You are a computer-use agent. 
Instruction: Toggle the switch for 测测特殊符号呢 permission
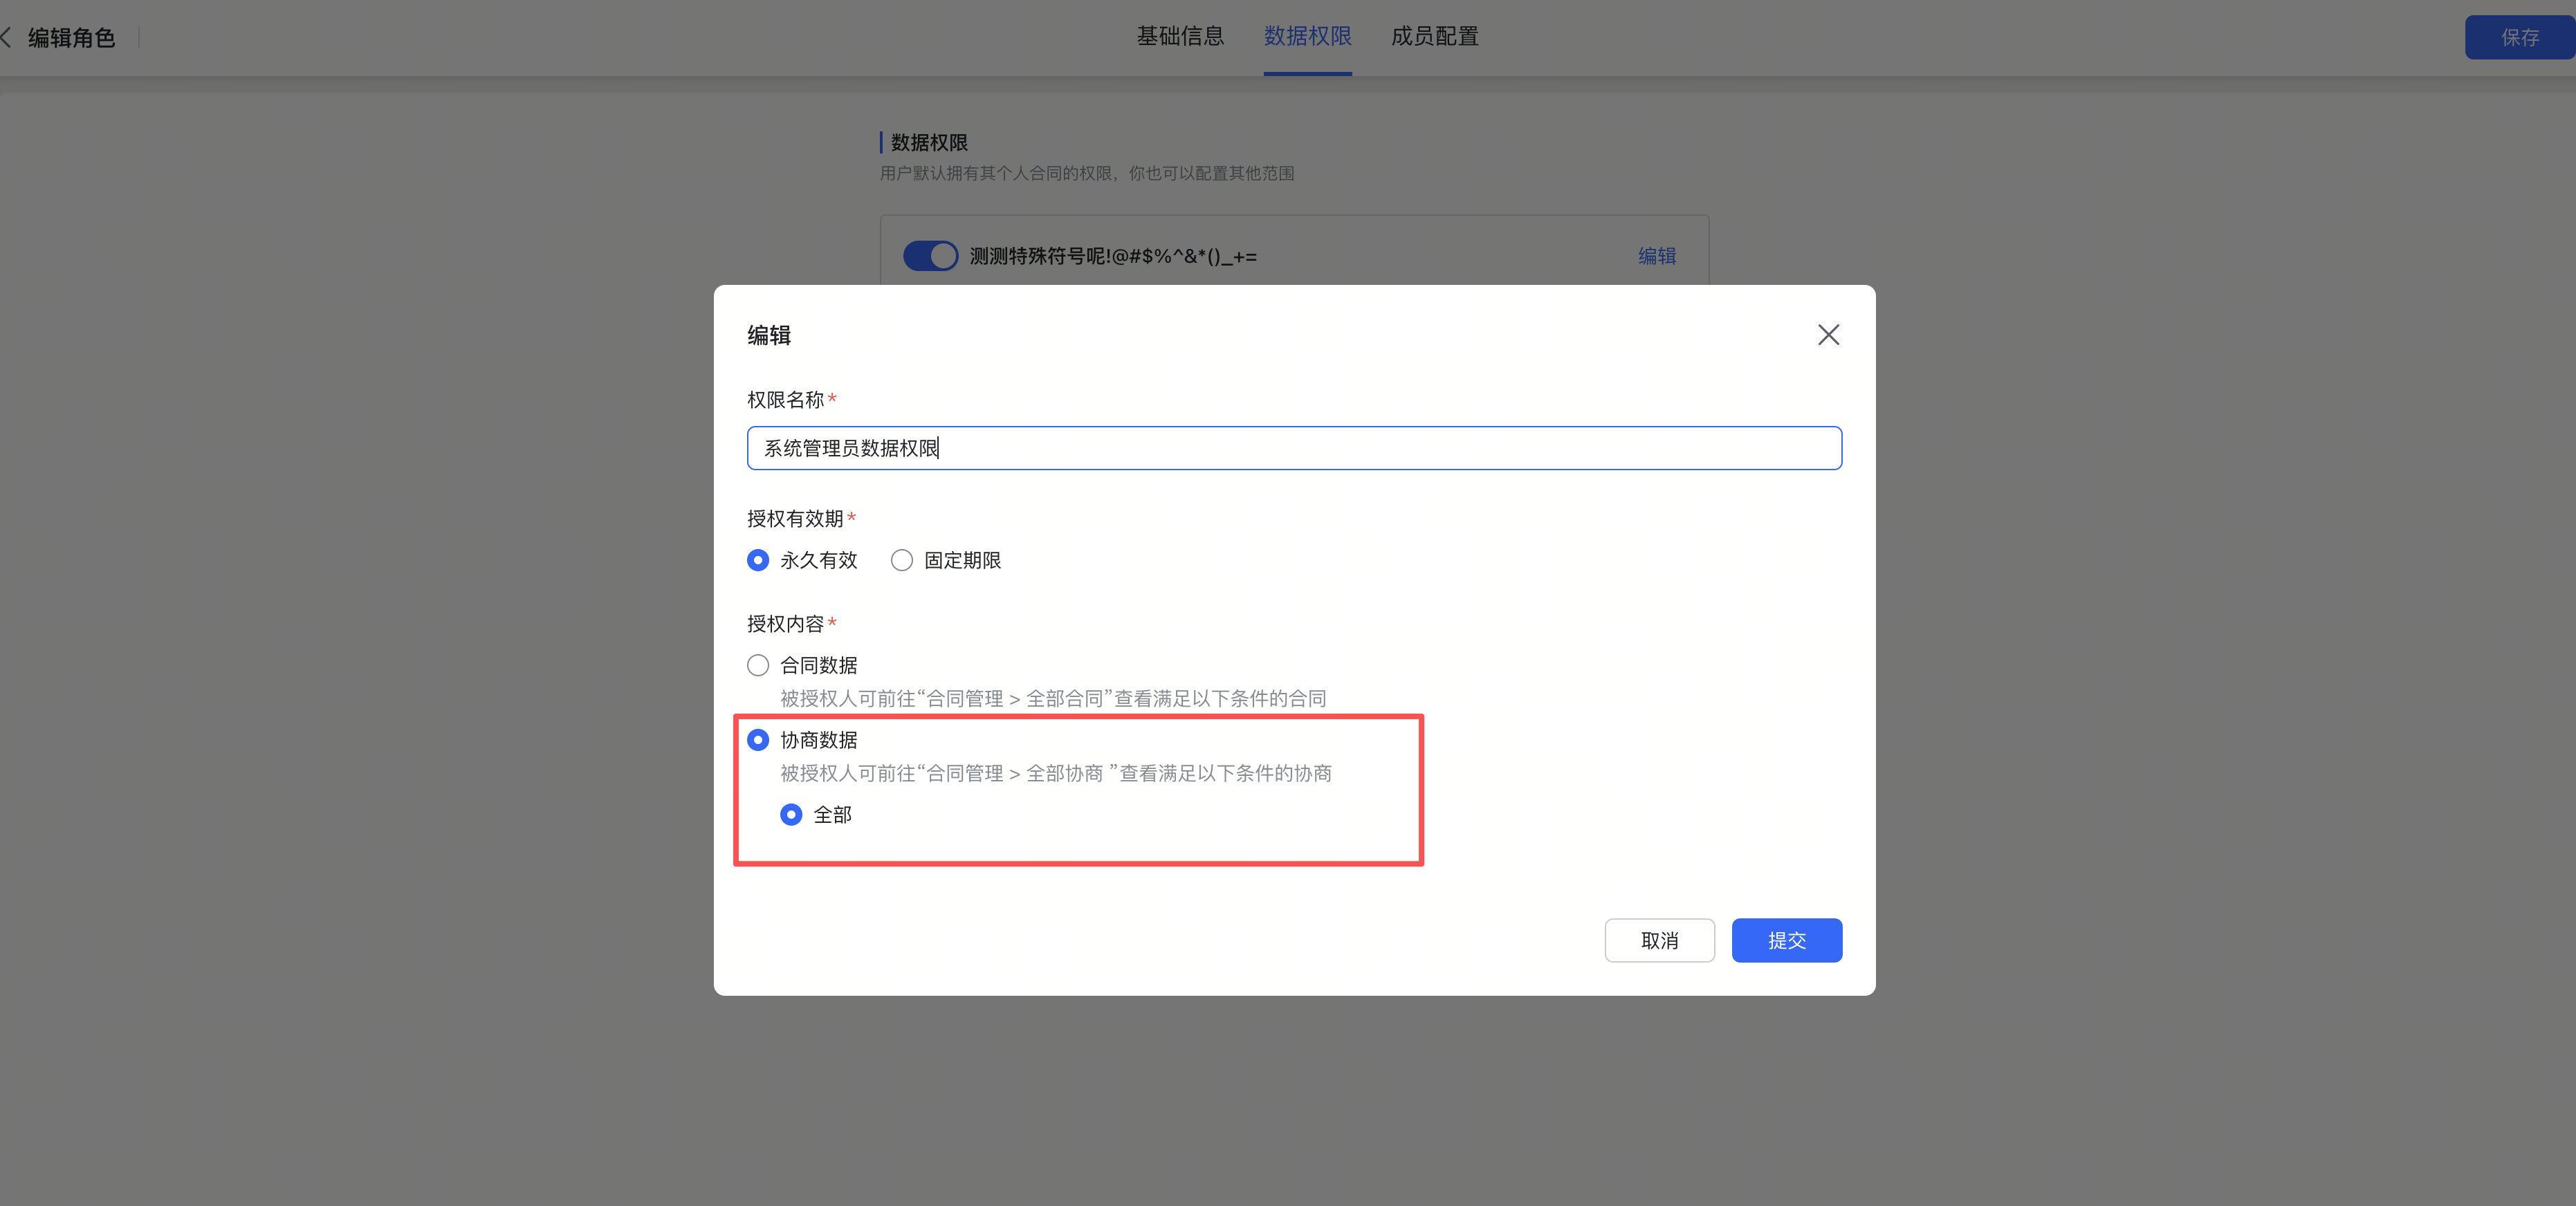[930, 256]
